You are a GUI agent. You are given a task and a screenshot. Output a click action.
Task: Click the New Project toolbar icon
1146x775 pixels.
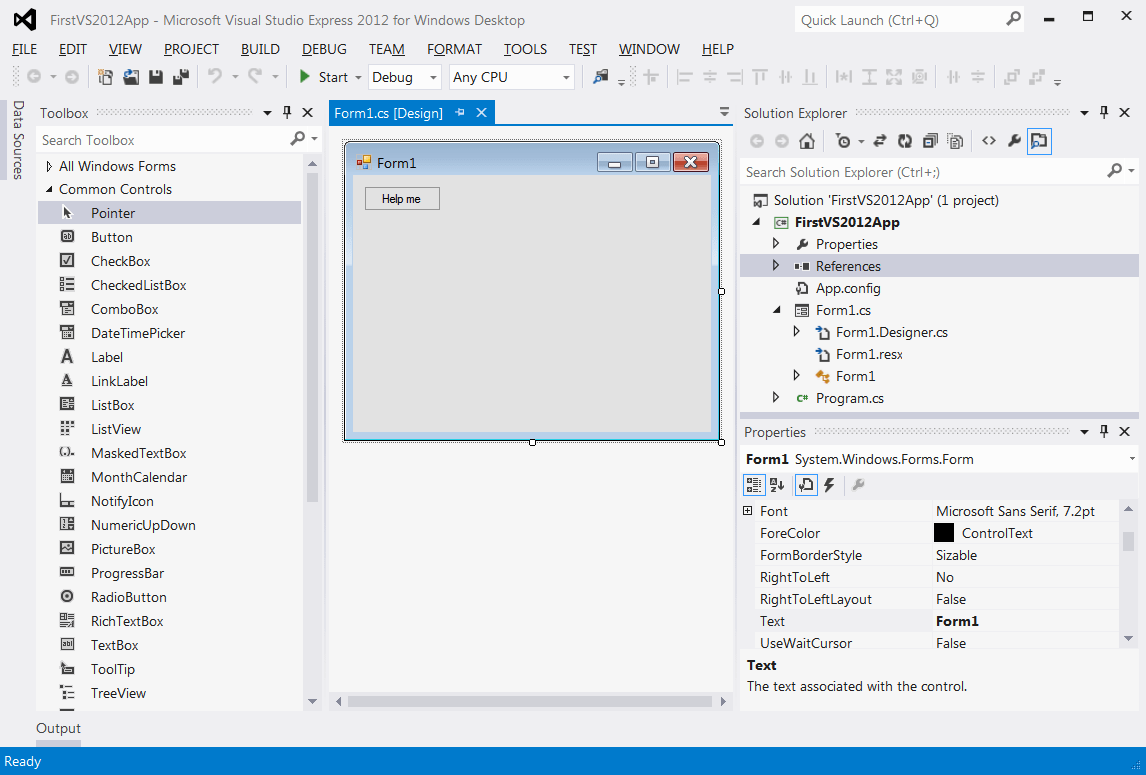(x=105, y=77)
